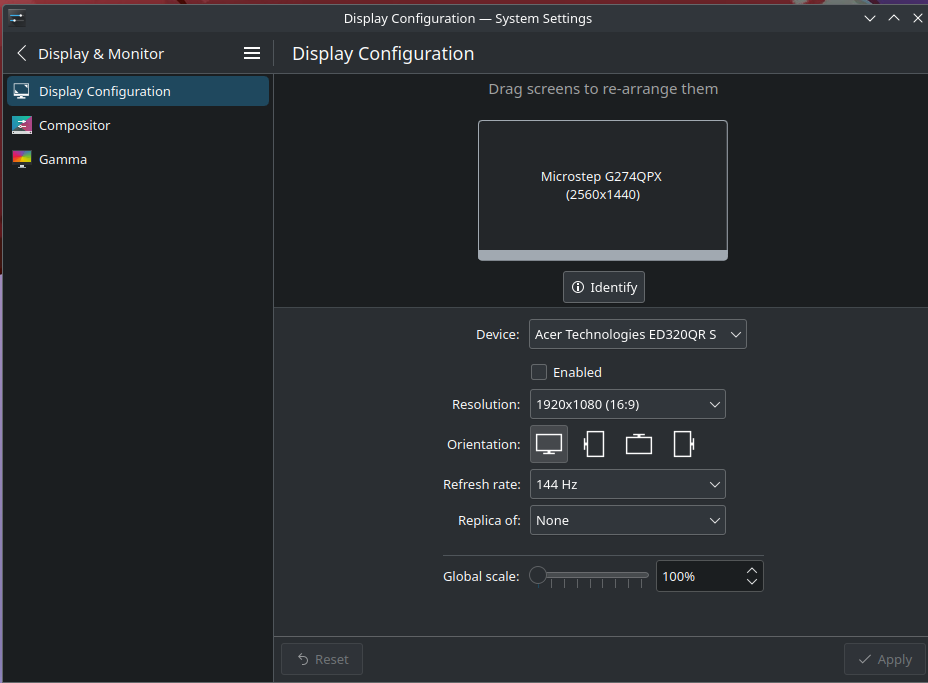Viewport: 928px width, 683px height.
Task: Click the Reset button
Action: pyautogui.click(x=322, y=660)
